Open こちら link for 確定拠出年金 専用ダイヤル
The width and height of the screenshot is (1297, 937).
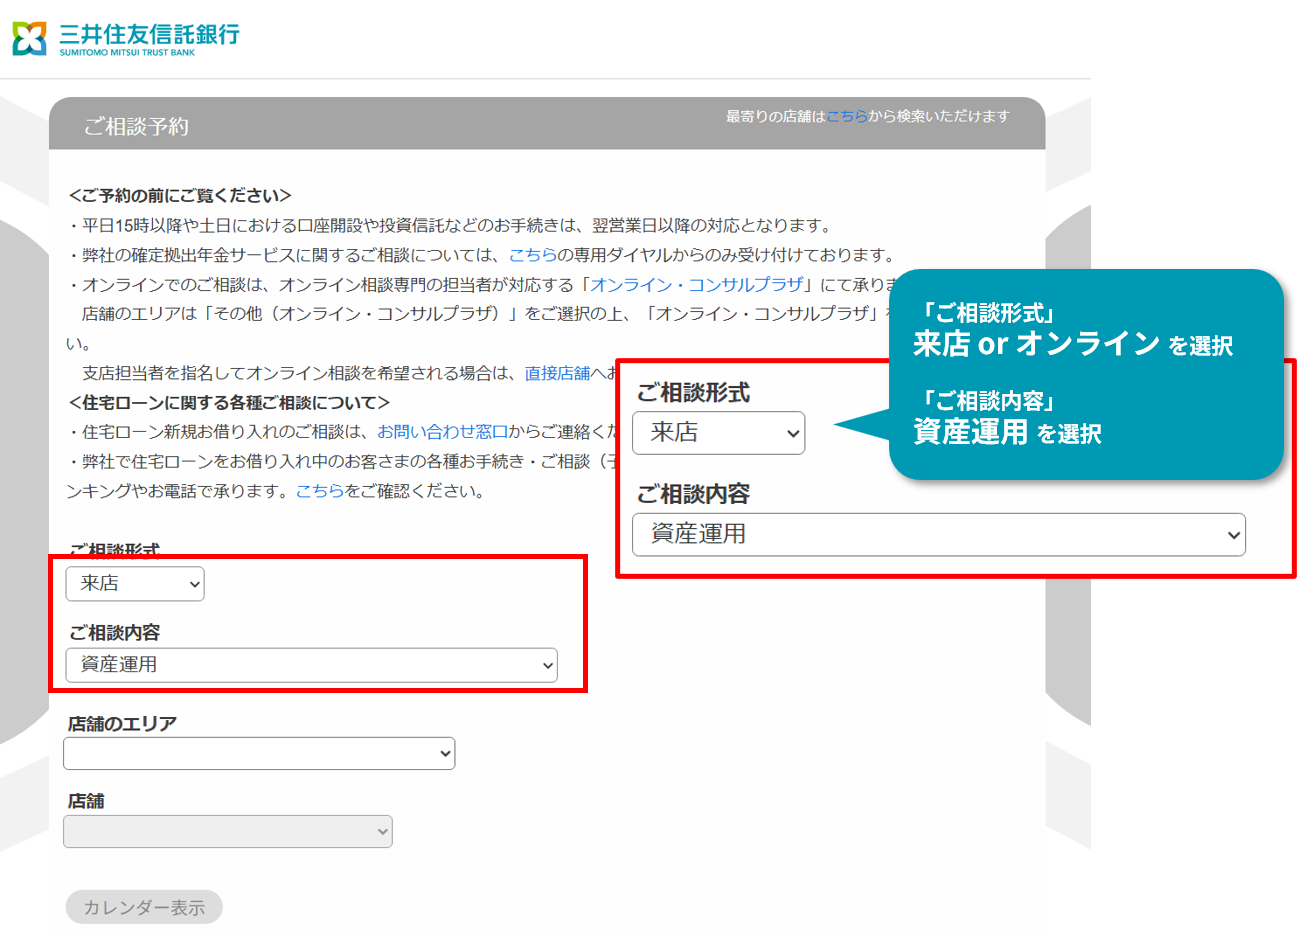(x=532, y=255)
